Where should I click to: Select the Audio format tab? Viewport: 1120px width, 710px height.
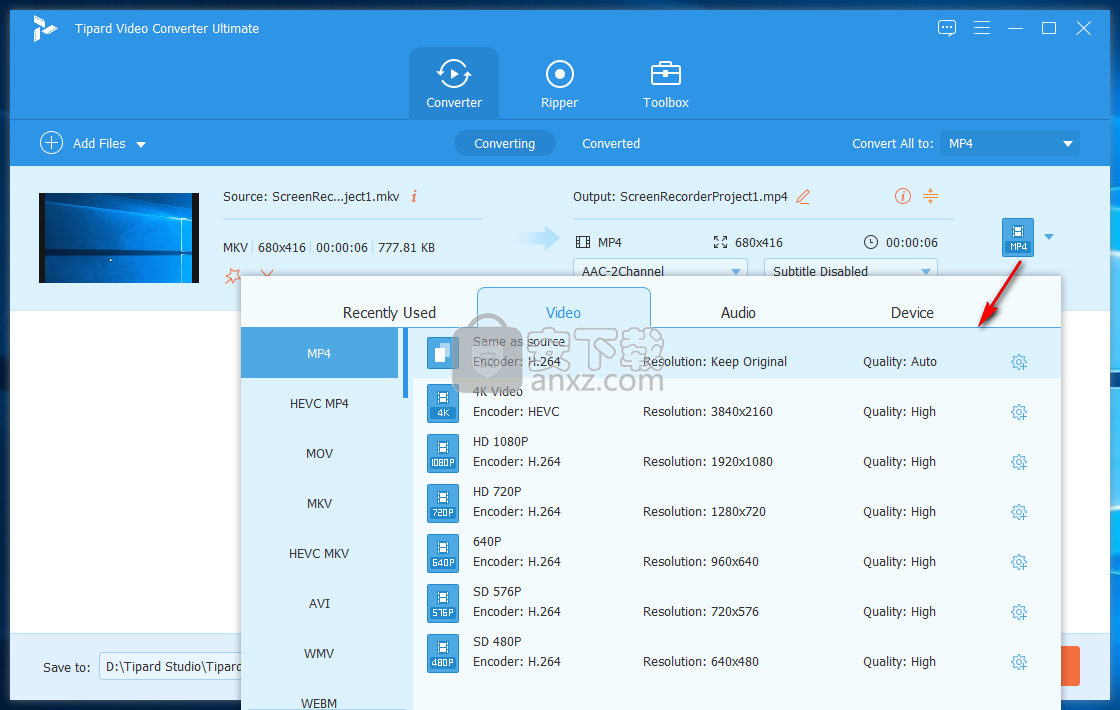point(738,312)
